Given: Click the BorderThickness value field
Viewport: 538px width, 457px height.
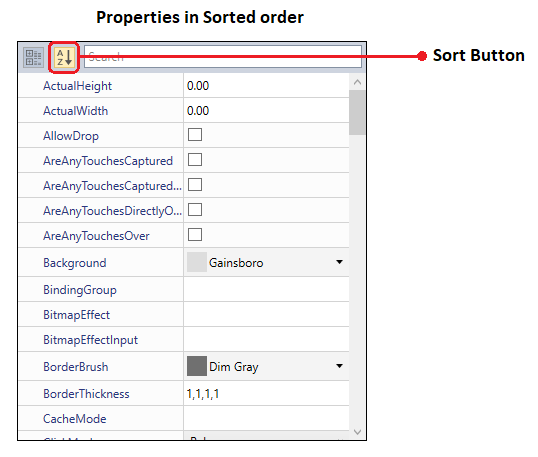Looking at the screenshot, I should (x=267, y=394).
